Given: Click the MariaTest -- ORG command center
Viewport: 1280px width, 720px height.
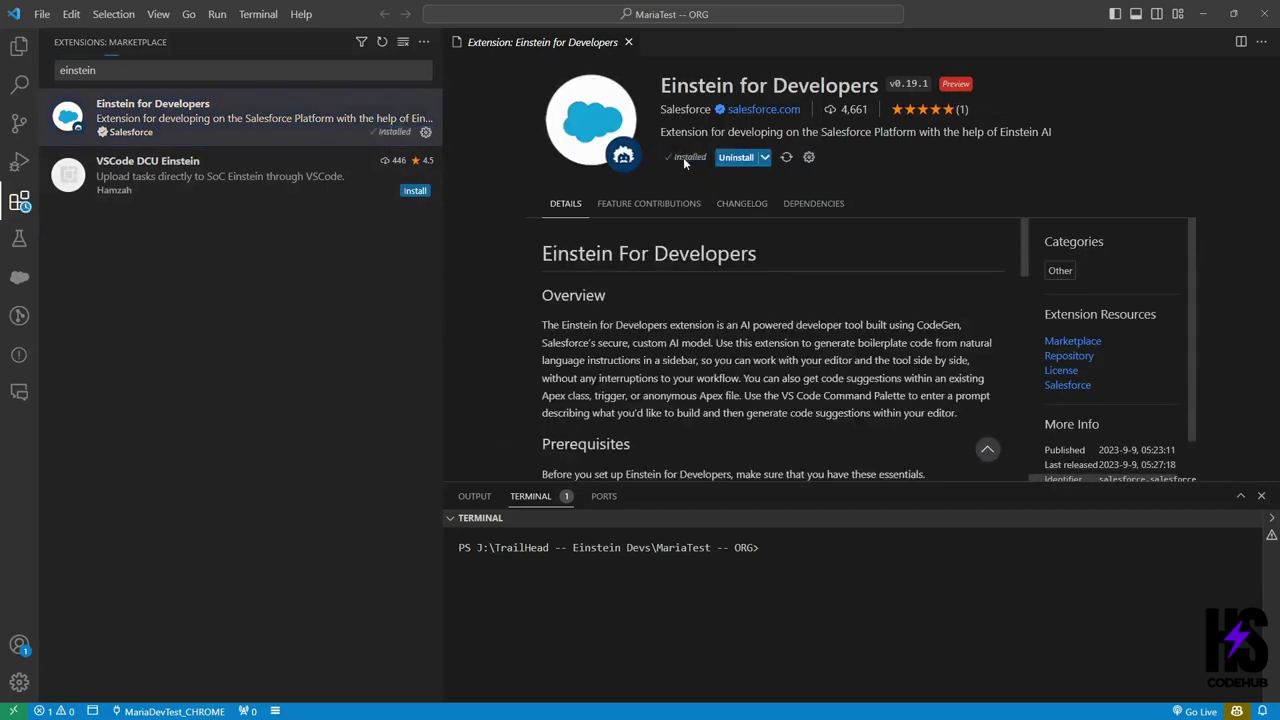Looking at the screenshot, I should (x=663, y=14).
